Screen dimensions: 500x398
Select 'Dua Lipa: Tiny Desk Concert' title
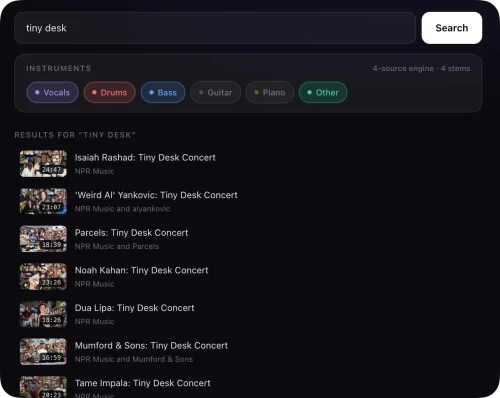134,308
